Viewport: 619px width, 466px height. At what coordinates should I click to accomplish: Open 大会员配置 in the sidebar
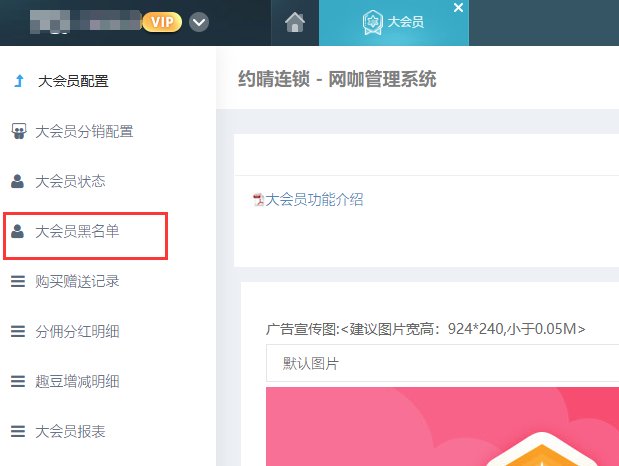pos(73,81)
